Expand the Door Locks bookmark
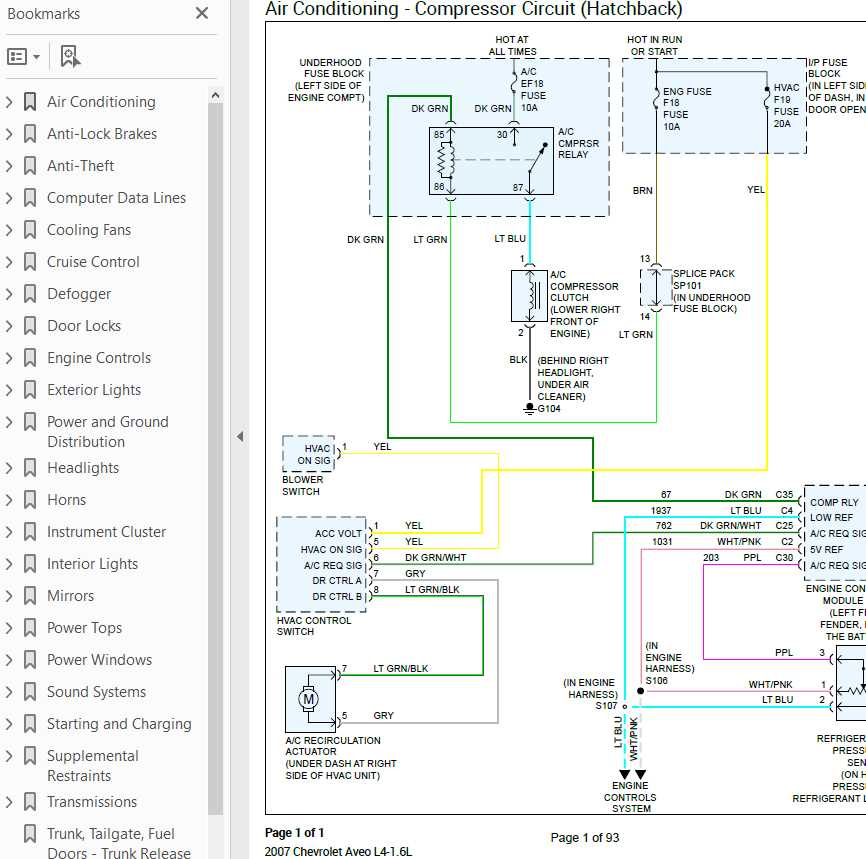Screen dimensions: 866x859 (9, 326)
